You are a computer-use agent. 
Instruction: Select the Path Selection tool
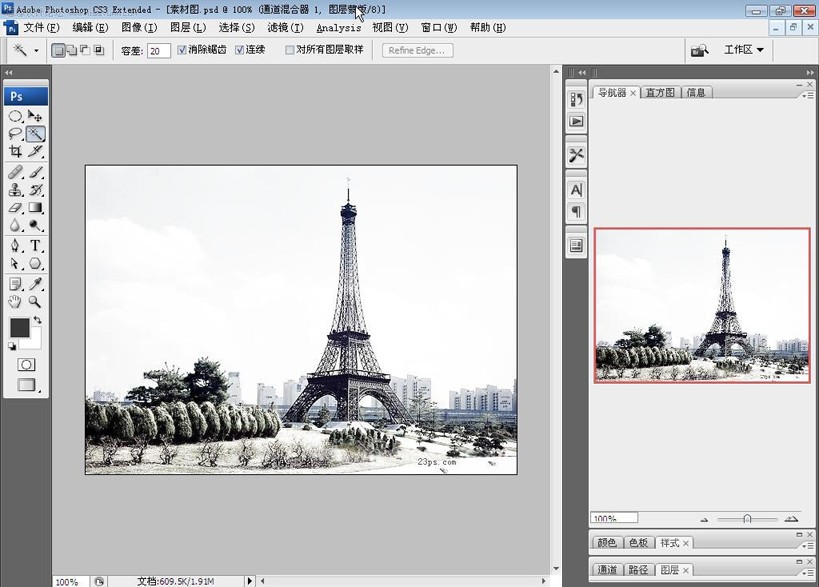click(x=15, y=263)
